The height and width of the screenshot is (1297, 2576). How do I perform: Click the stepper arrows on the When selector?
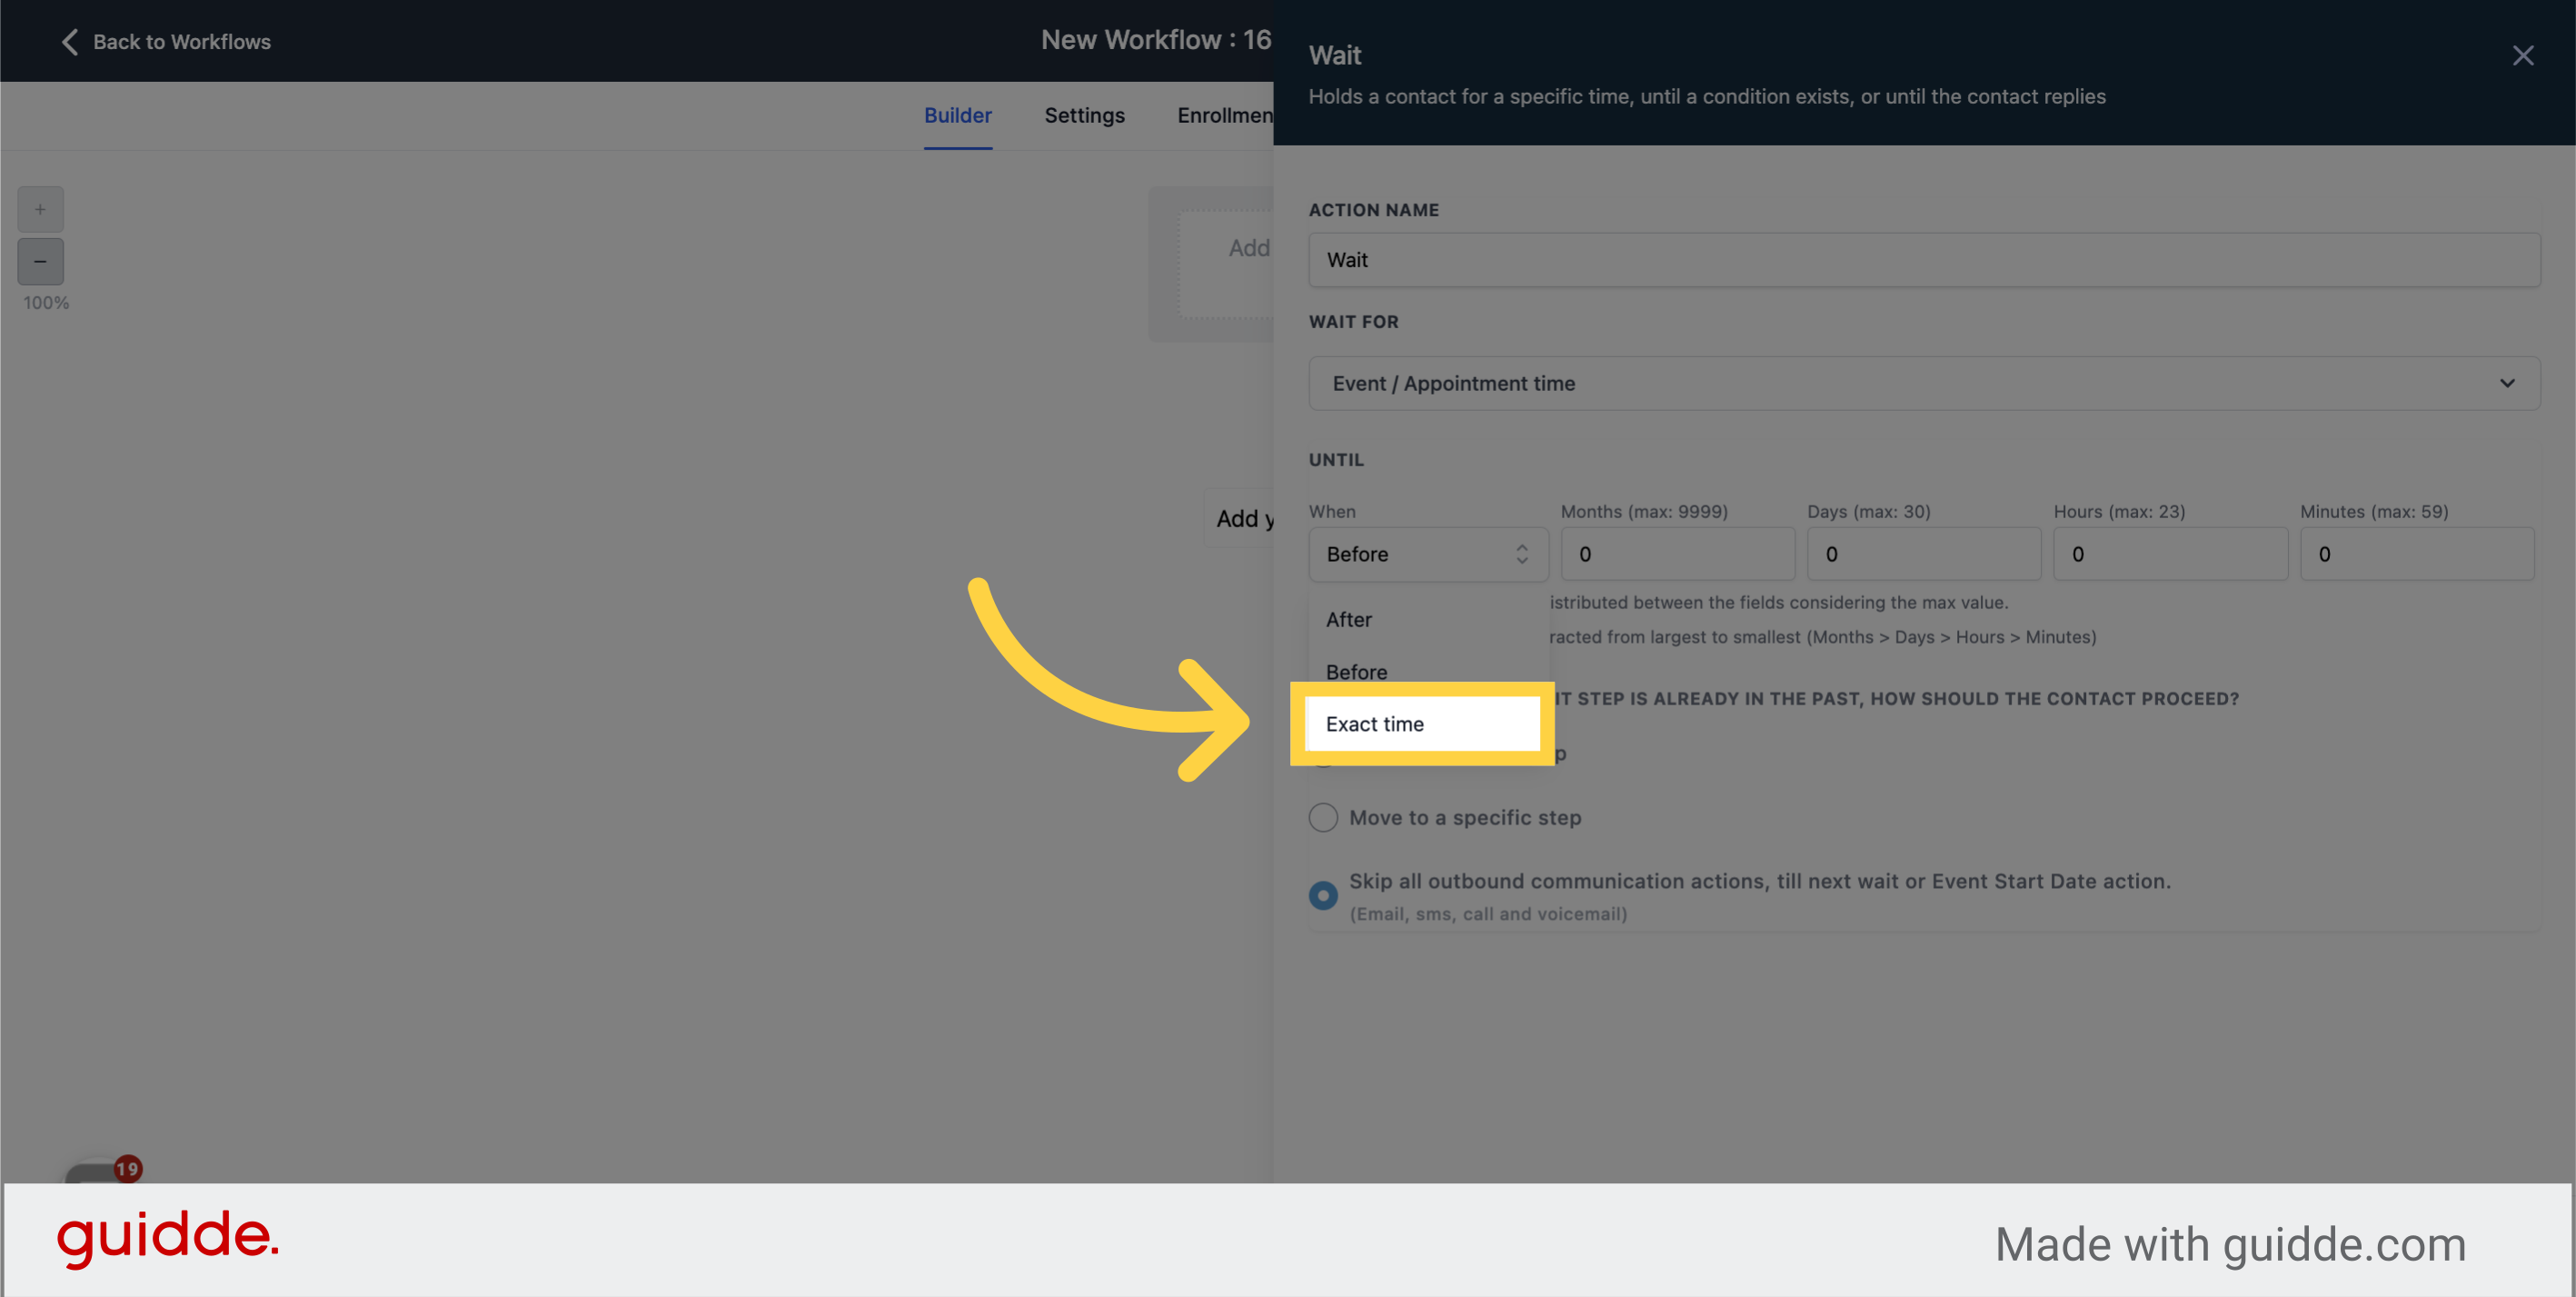1522,554
